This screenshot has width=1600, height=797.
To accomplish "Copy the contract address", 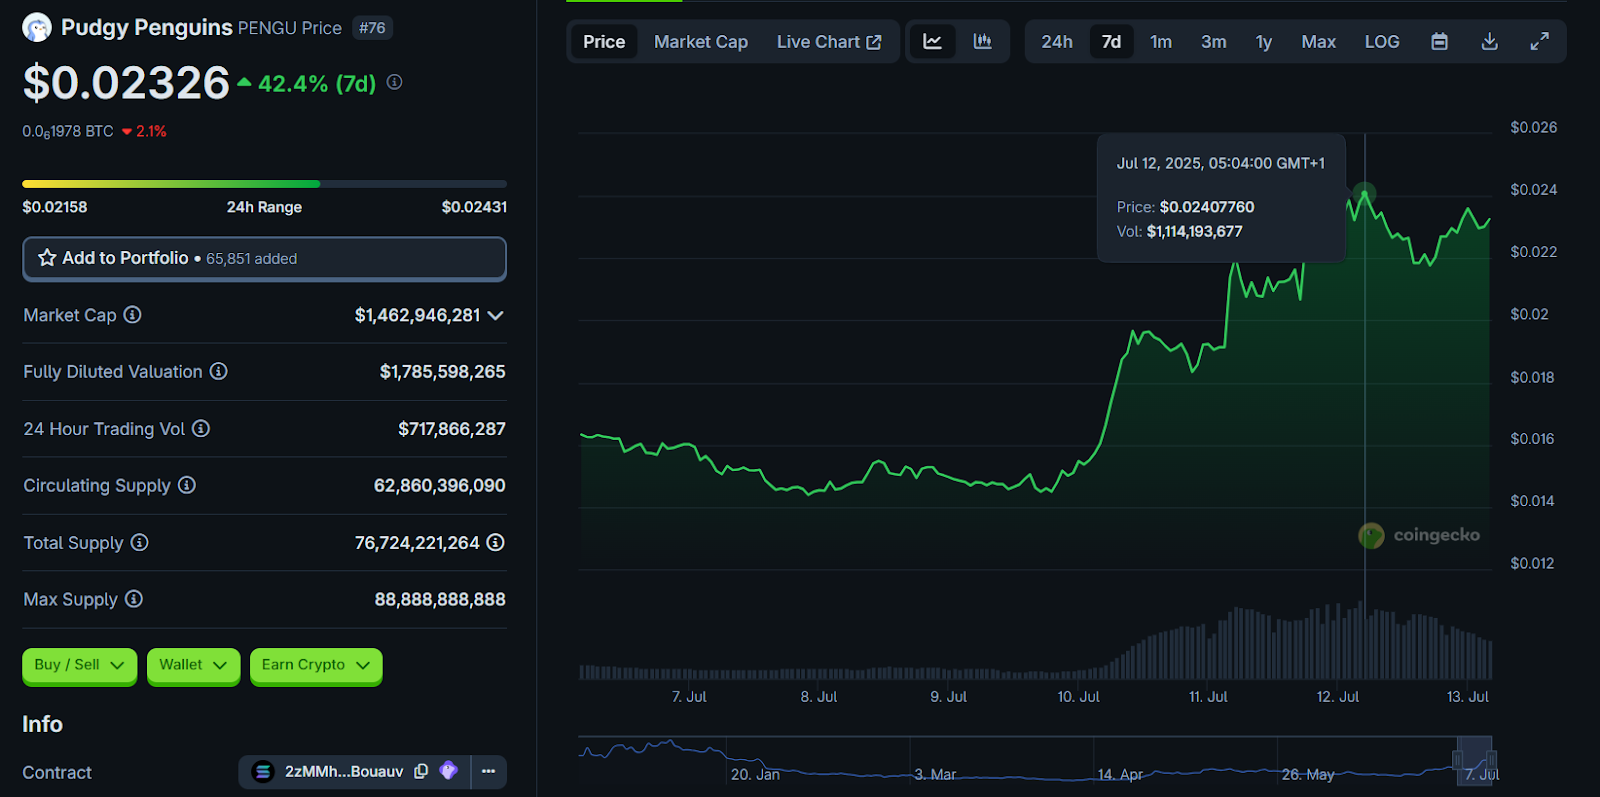I will click(x=421, y=771).
